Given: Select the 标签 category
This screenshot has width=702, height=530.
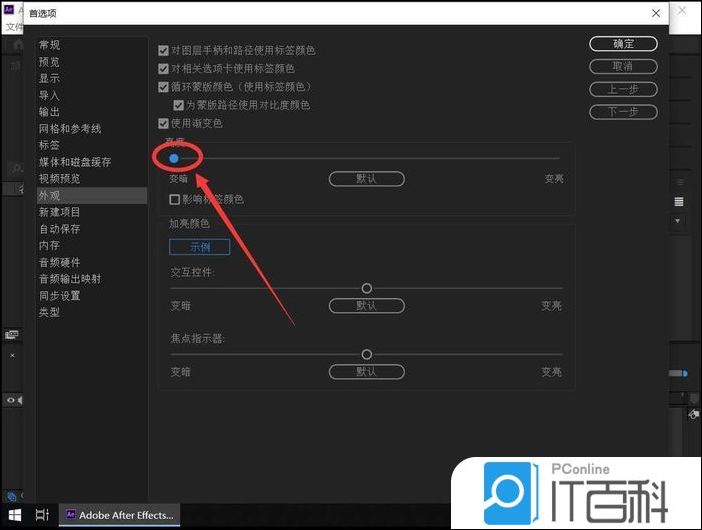Looking at the screenshot, I should (x=49, y=145).
